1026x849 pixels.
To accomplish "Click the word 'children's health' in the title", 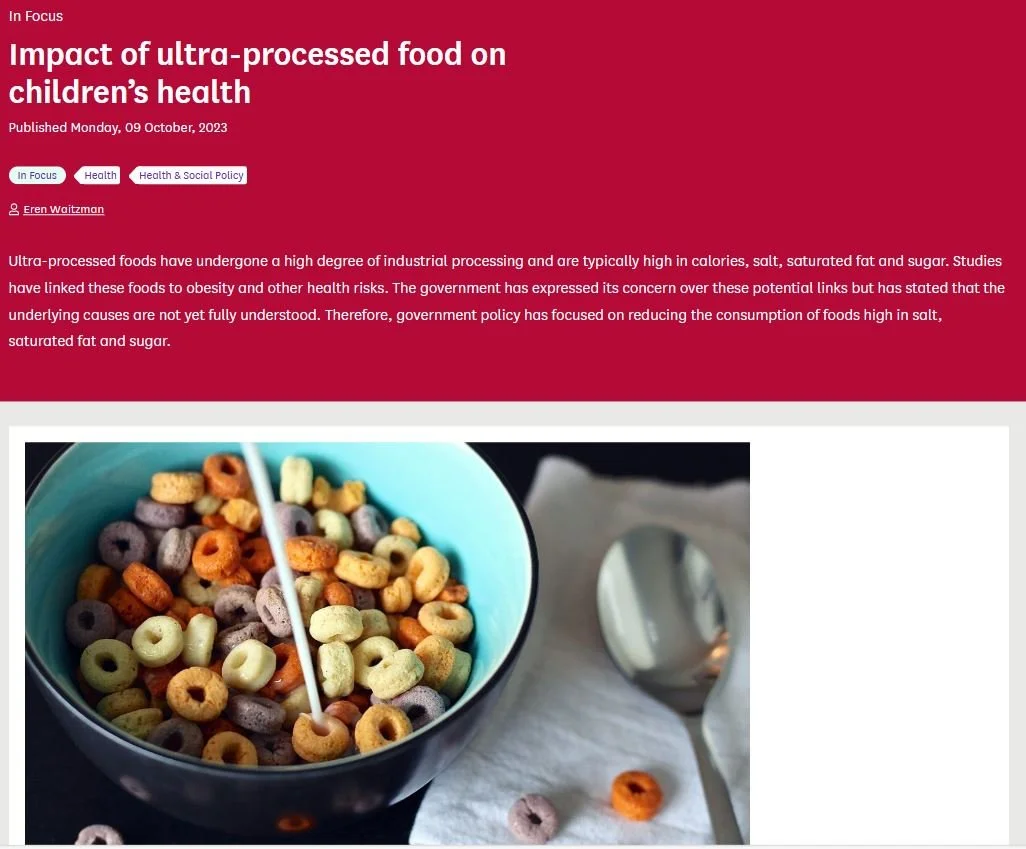I will pyautogui.click(x=130, y=92).
